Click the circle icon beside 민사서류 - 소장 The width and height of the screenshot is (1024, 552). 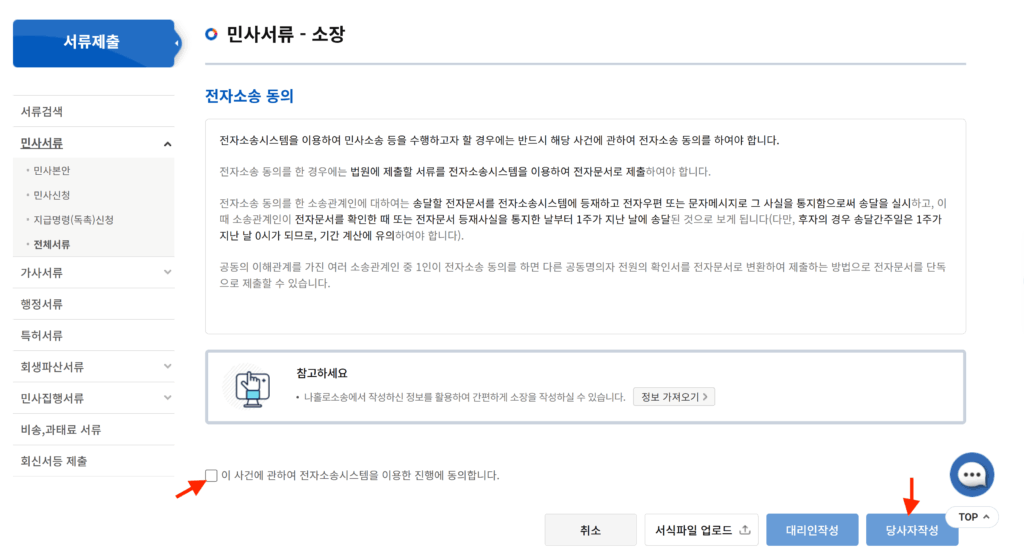coord(211,34)
